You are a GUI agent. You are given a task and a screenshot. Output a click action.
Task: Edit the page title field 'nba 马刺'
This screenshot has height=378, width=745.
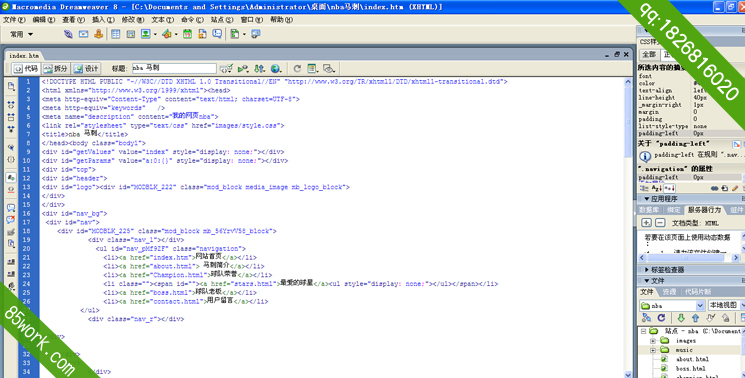click(x=173, y=68)
